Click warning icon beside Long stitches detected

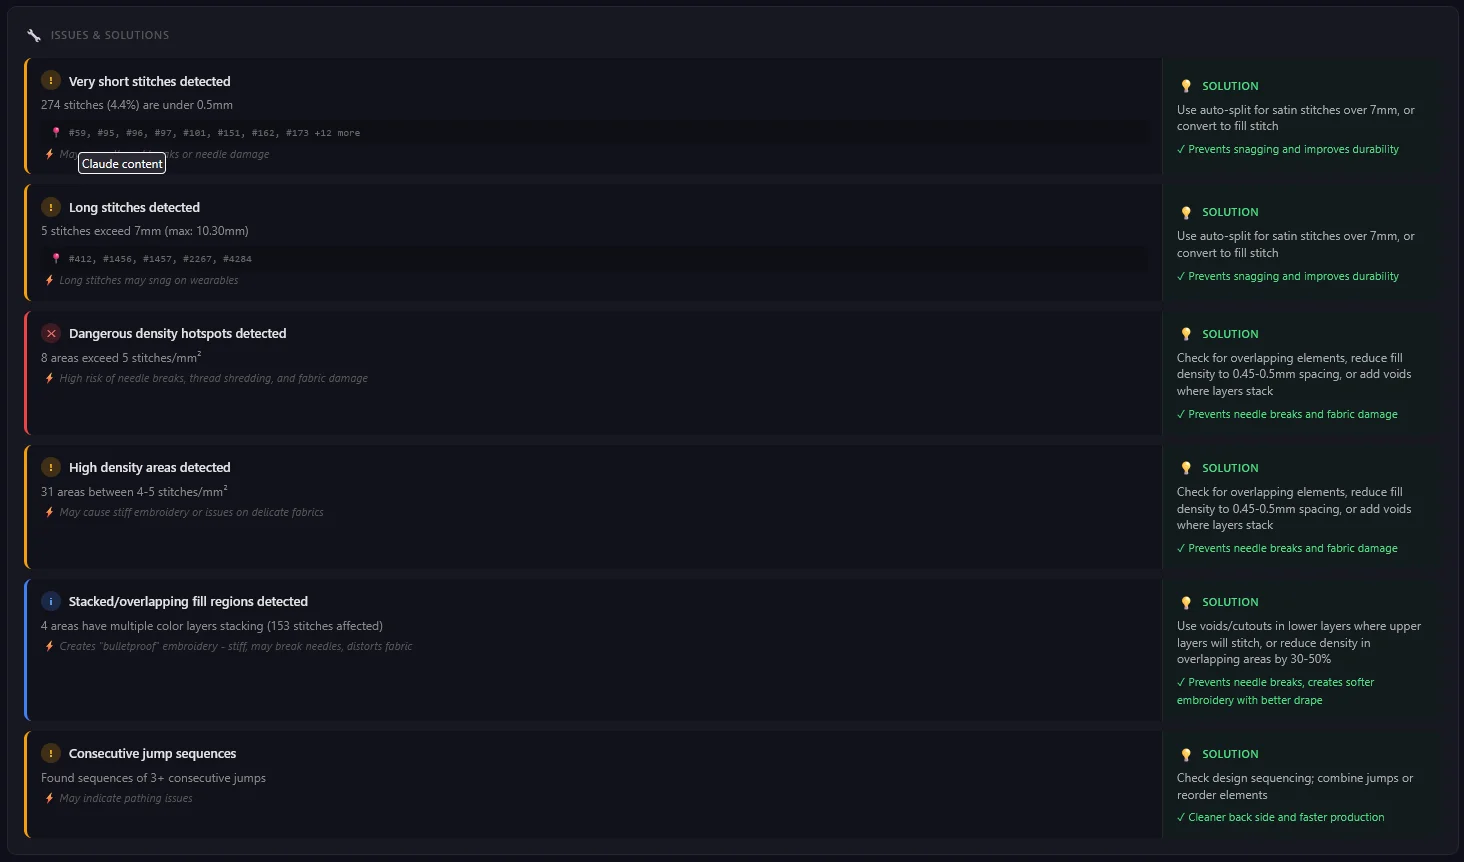[x=51, y=207]
